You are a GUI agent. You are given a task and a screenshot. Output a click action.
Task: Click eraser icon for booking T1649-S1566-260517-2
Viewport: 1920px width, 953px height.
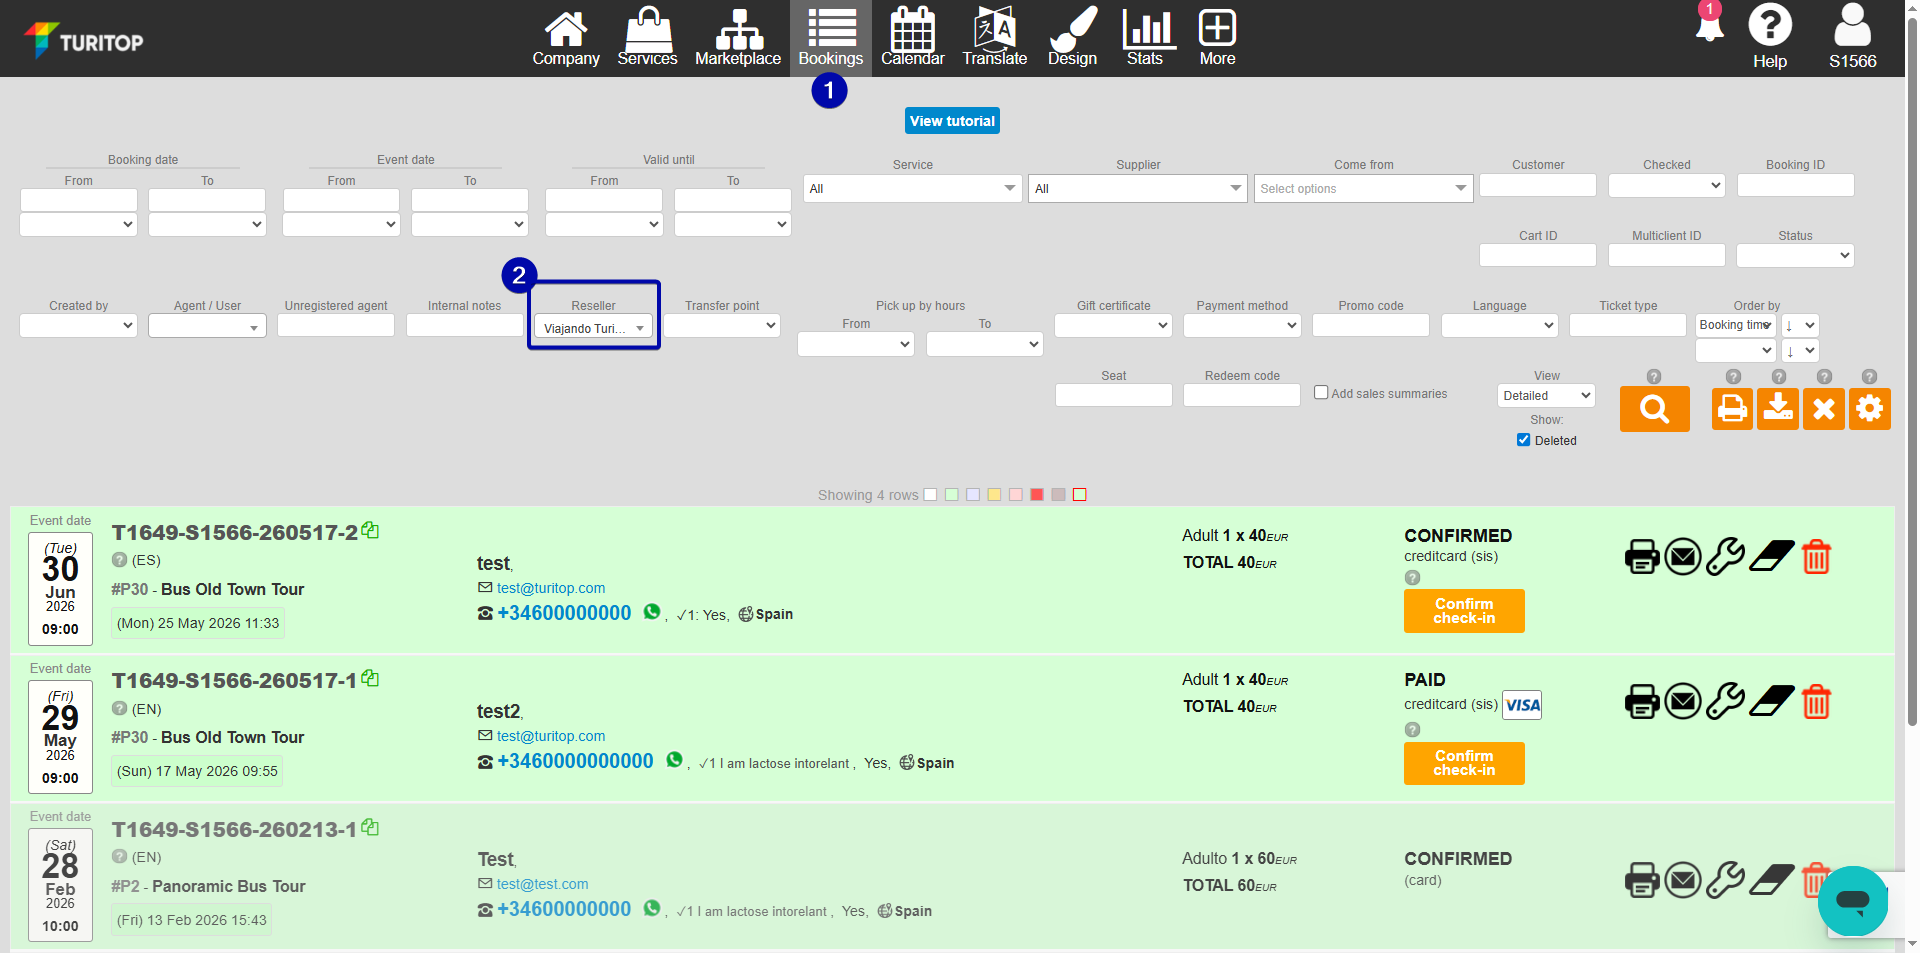tap(1772, 556)
